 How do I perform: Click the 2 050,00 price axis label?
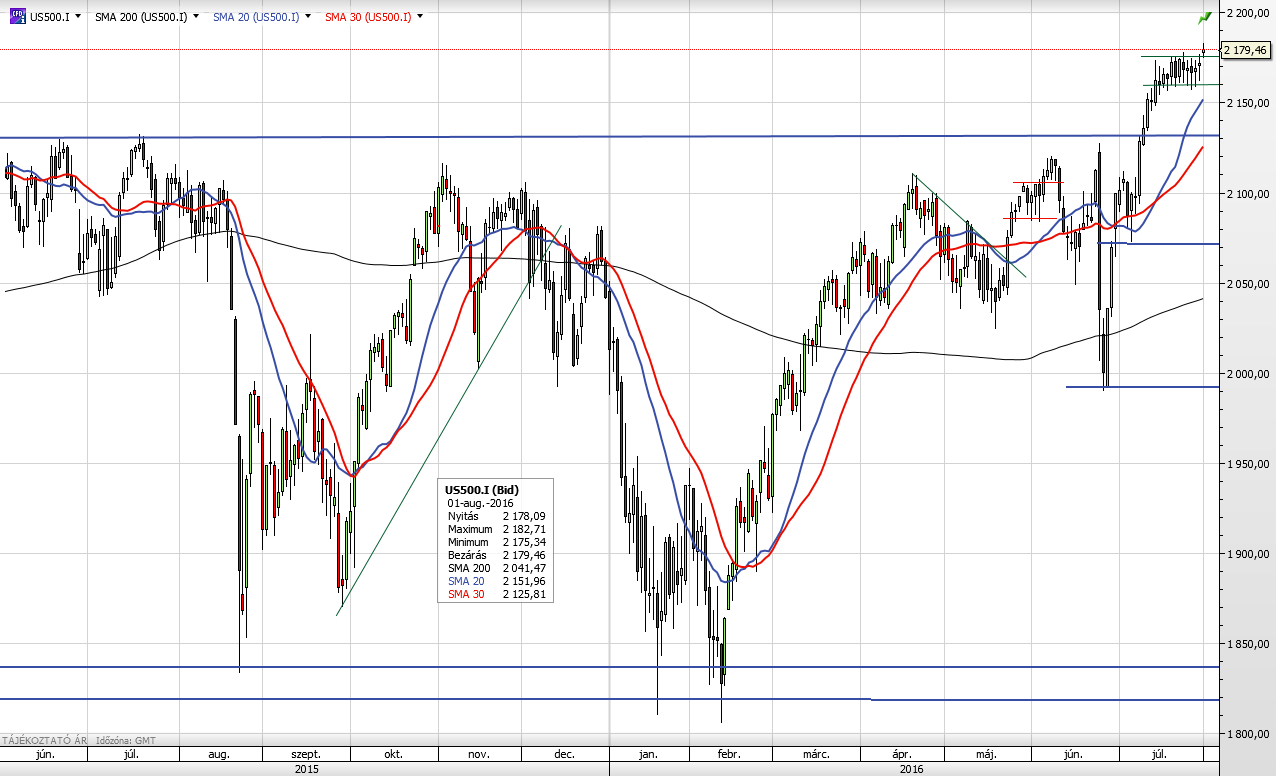click(1246, 283)
